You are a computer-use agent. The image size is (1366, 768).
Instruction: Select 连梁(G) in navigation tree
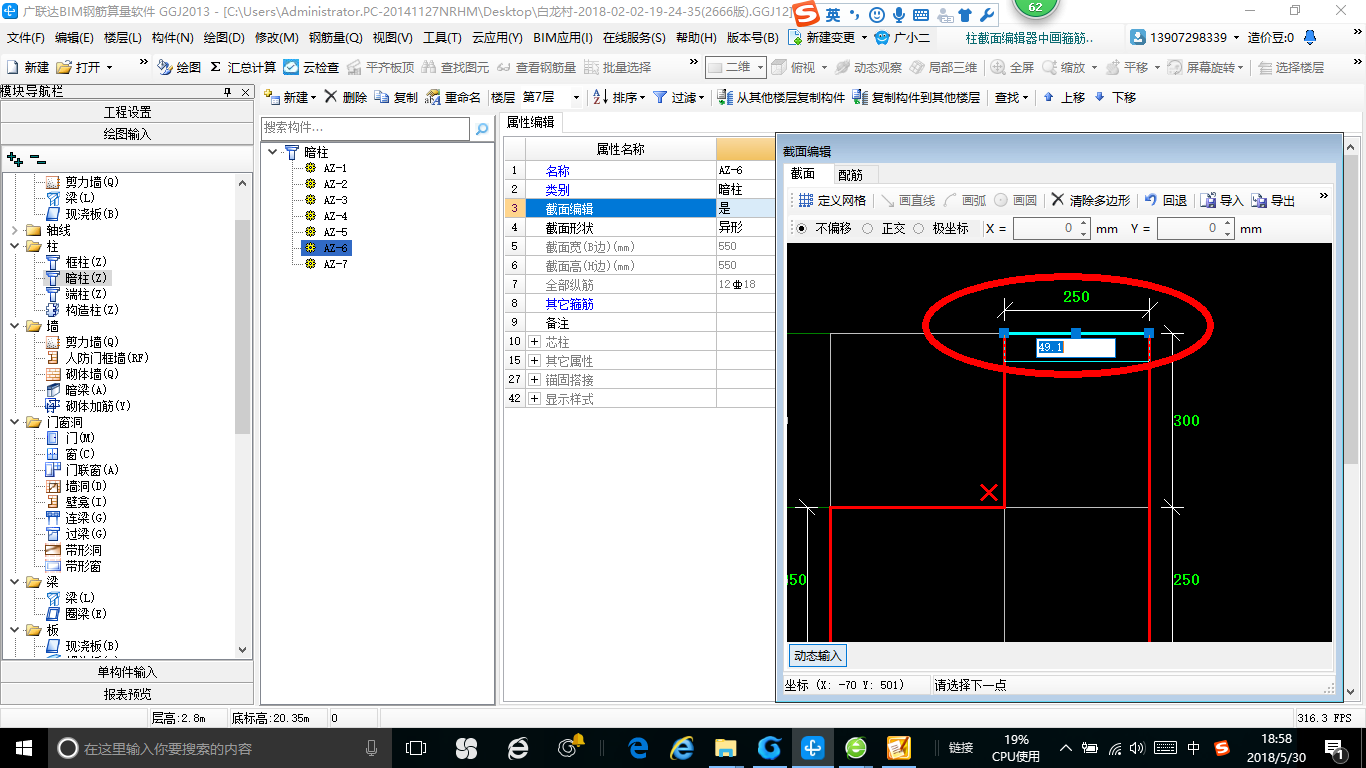pos(85,518)
